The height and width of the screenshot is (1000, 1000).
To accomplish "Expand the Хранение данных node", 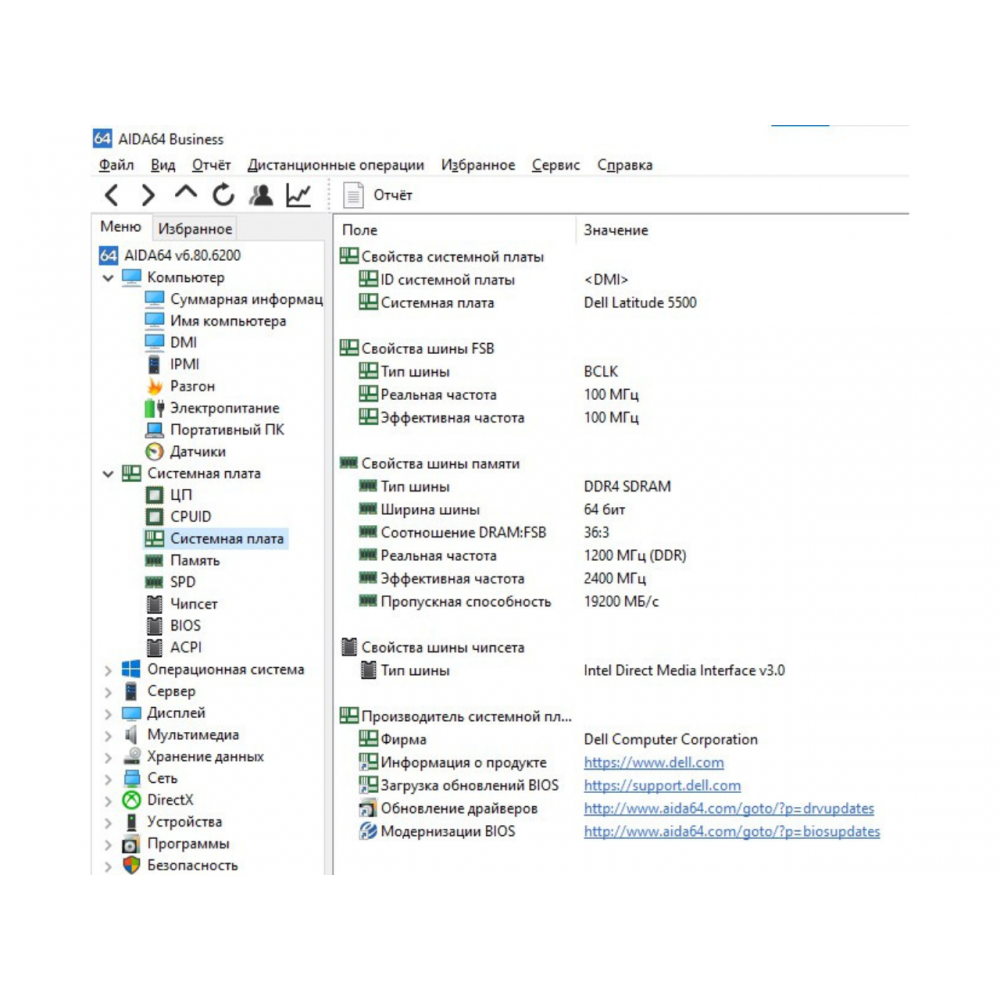I will coord(108,757).
